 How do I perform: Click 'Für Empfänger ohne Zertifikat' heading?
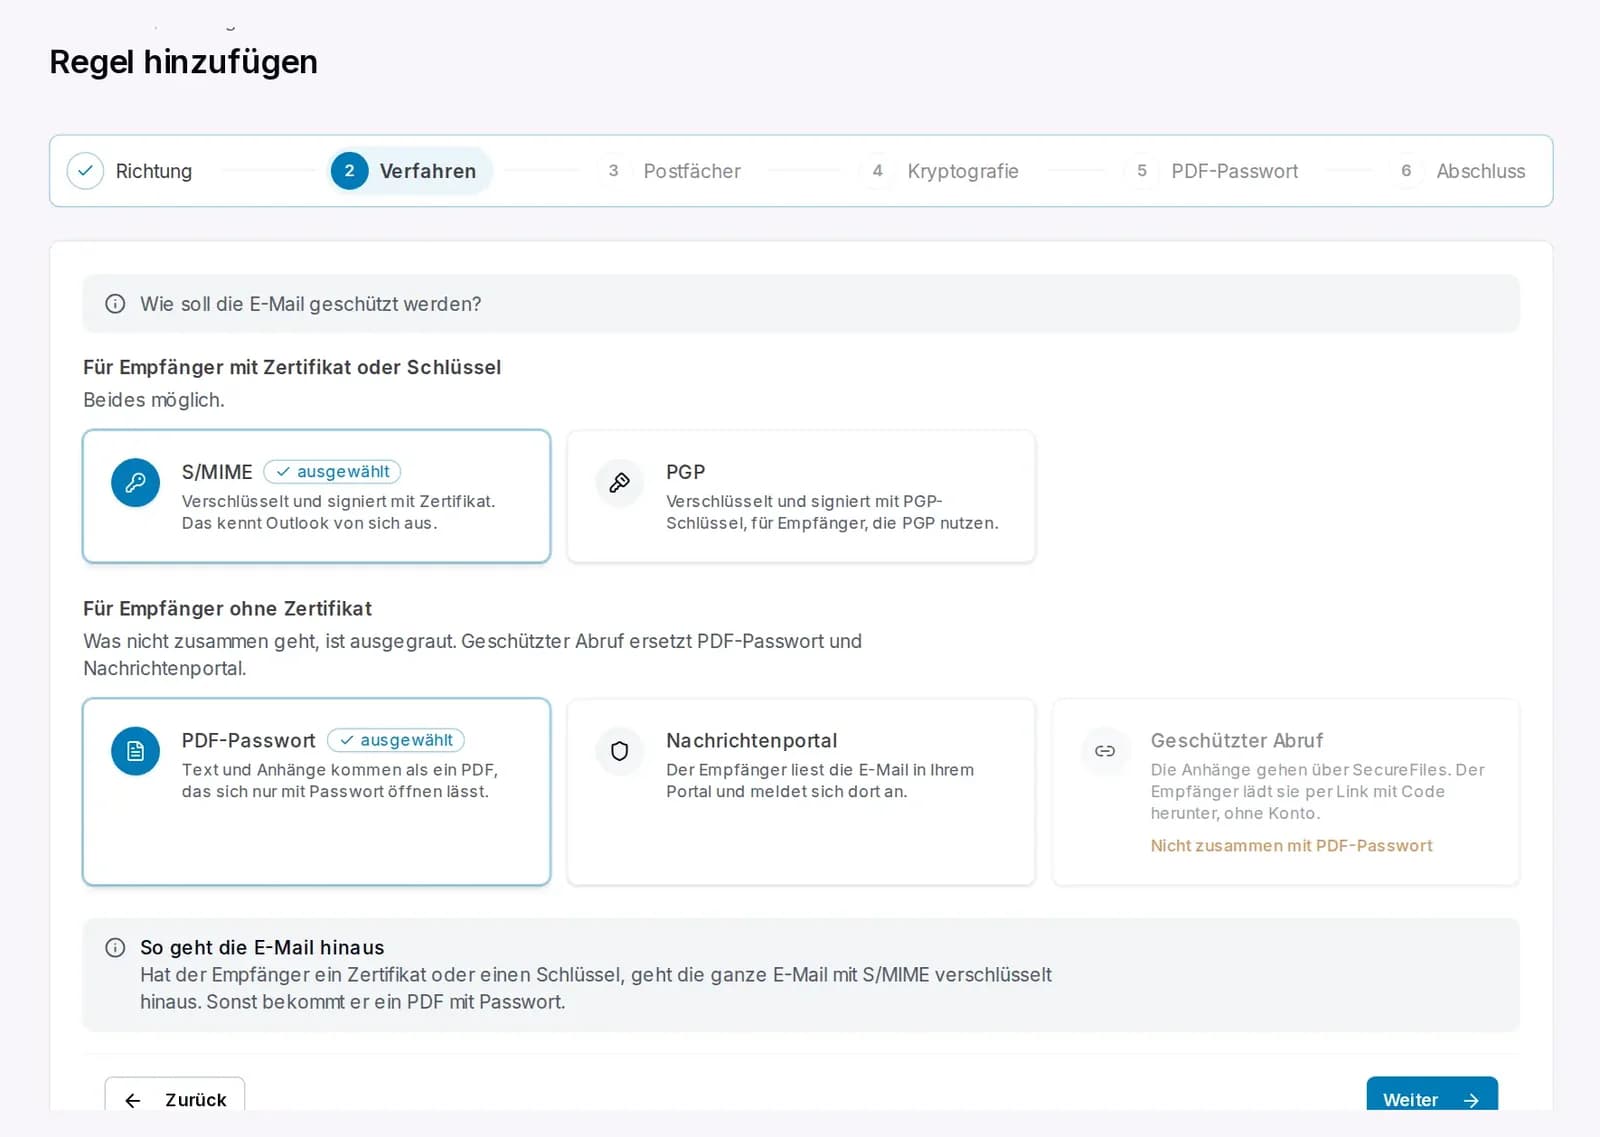(x=227, y=609)
